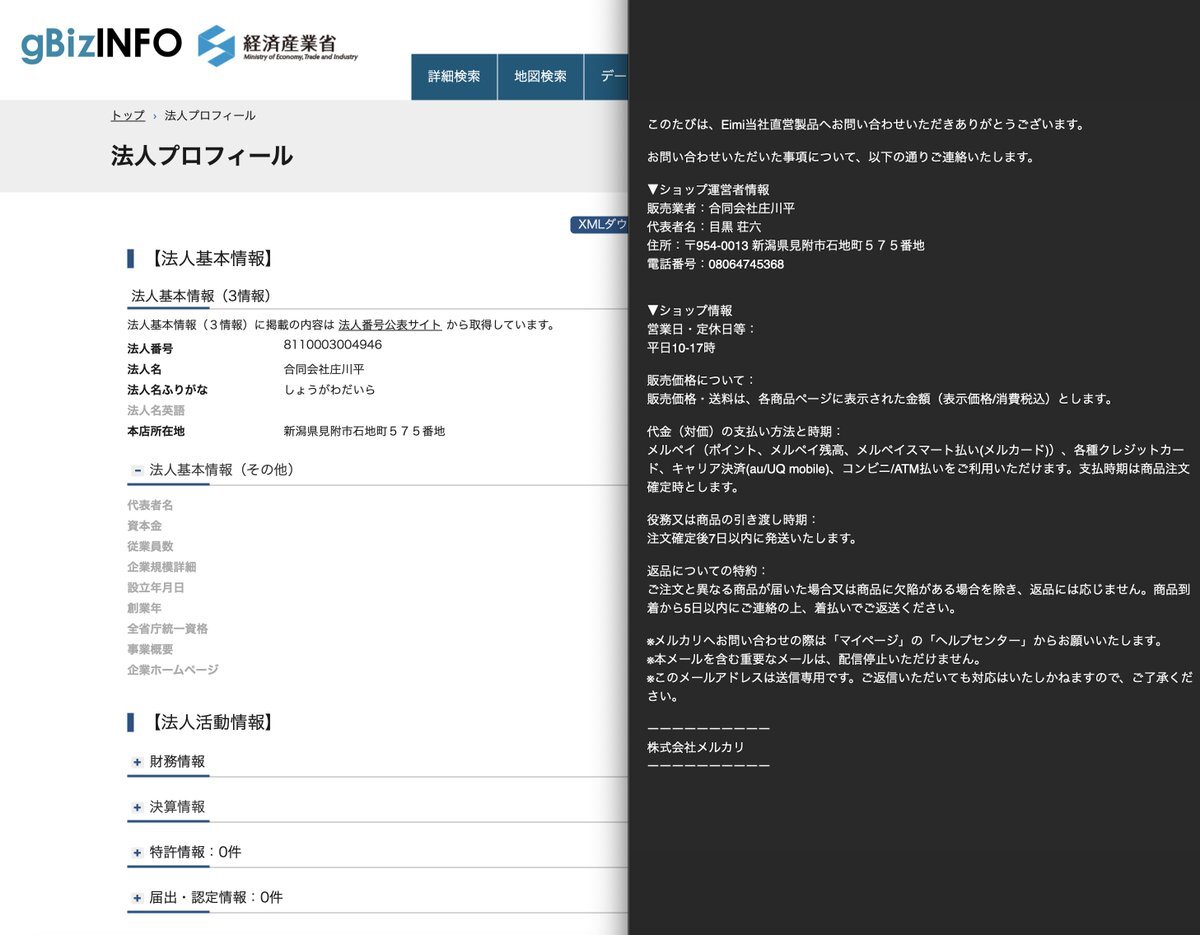Click the 法人プロフィール page title
The width and height of the screenshot is (1200, 935).
click(x=202, y=156)
